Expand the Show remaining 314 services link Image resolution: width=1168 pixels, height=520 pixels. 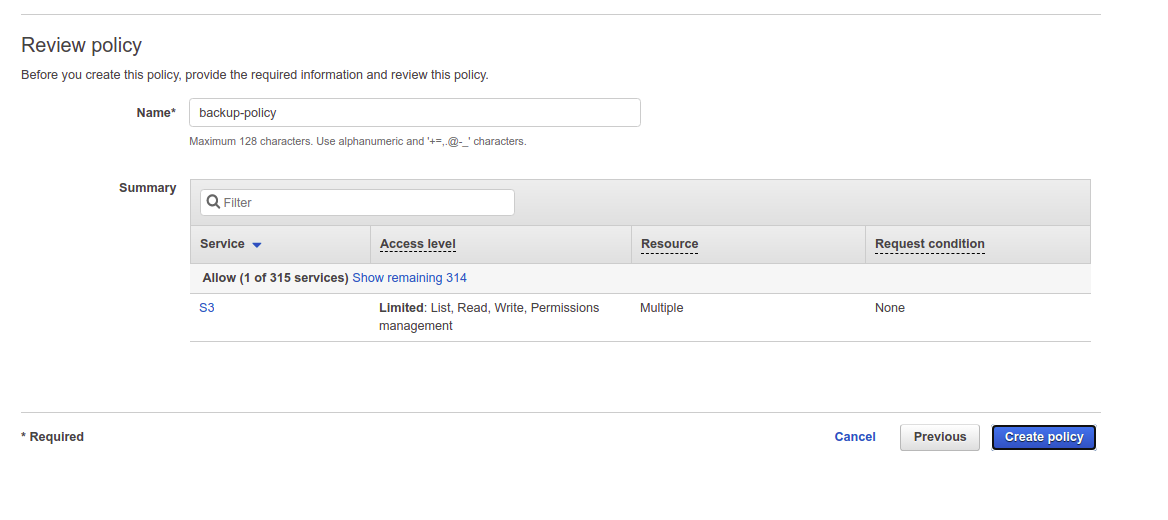click(409, 278)
